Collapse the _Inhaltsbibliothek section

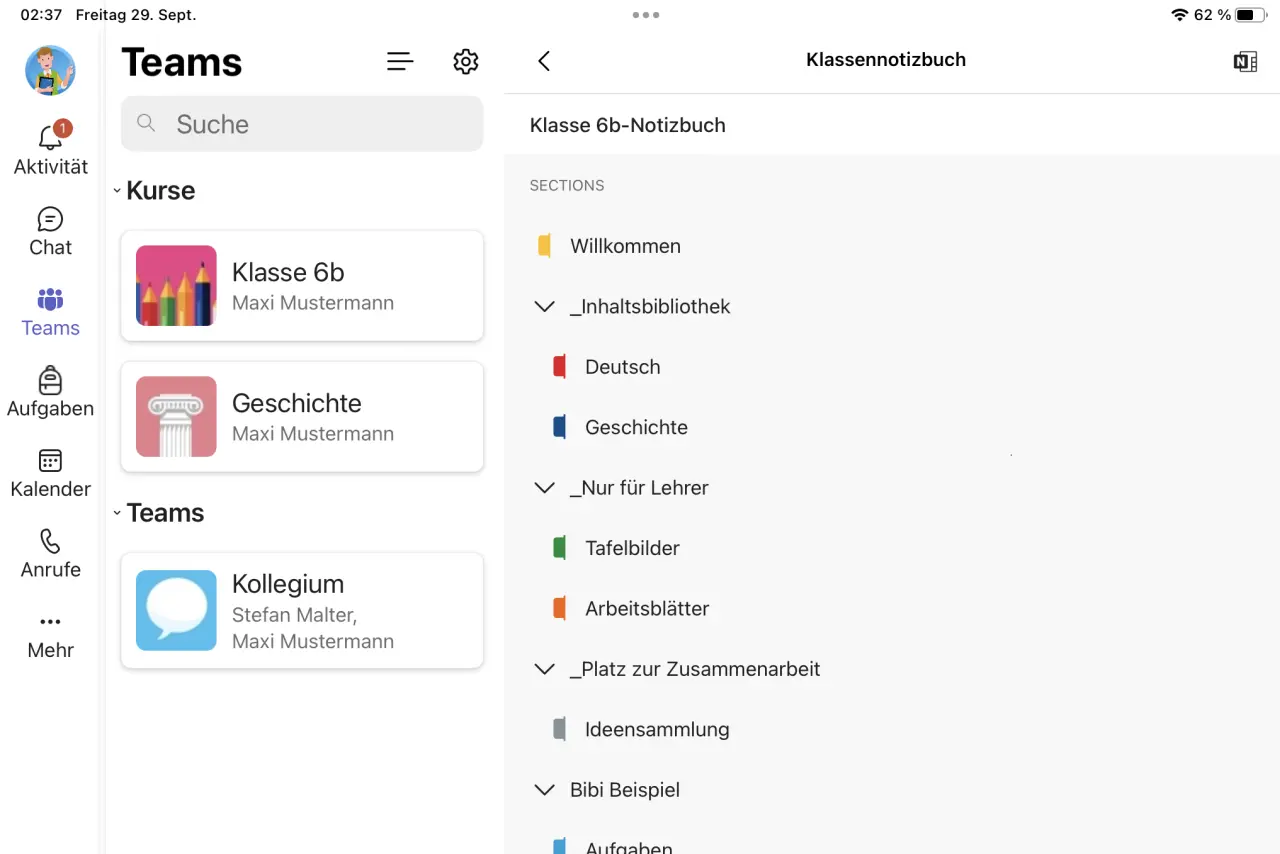(544, 307)
